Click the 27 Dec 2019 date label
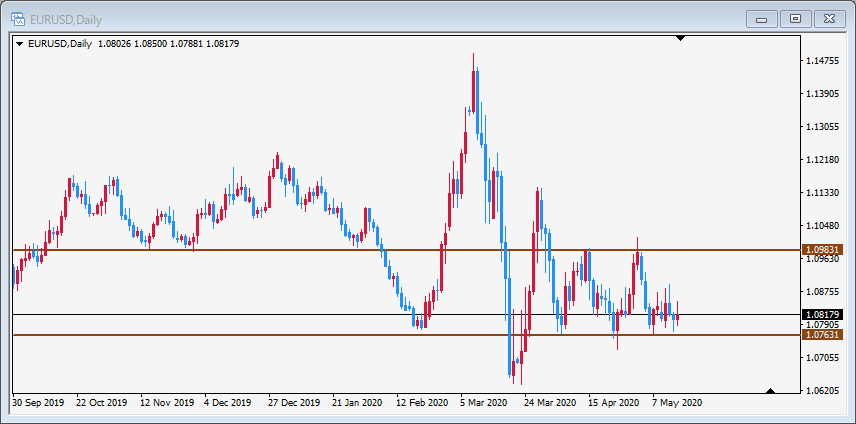Image resolution: width=856 pixels, height=424 pixels. pyautogui.click(x=294, y=403)
